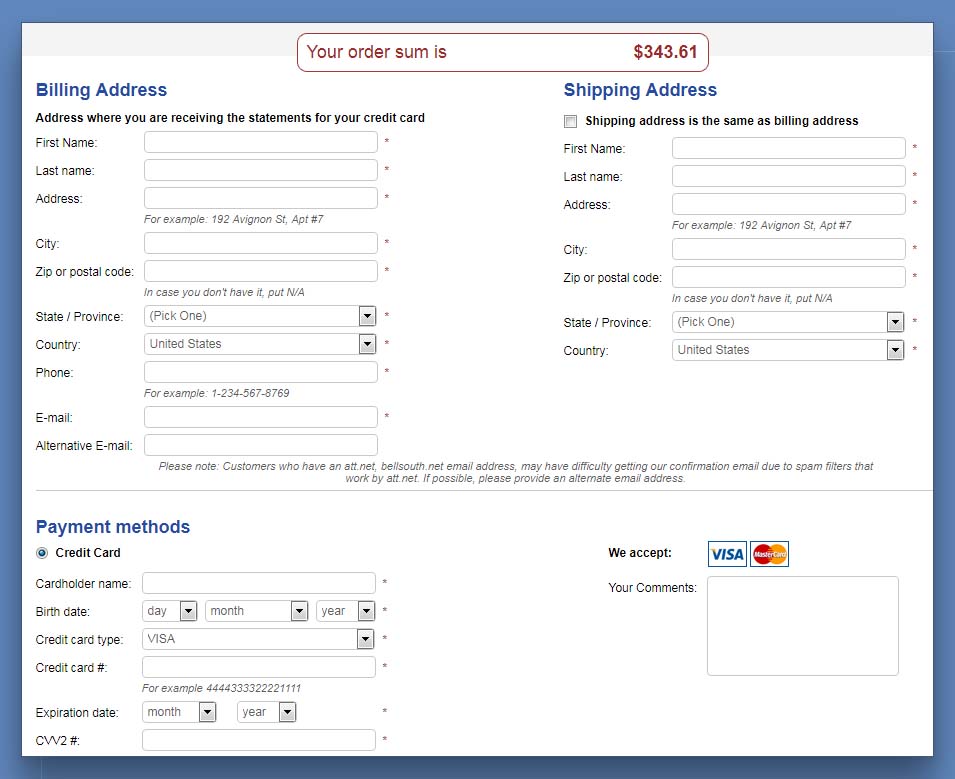Click the shipping Zip or postal code field

(788, 277)
